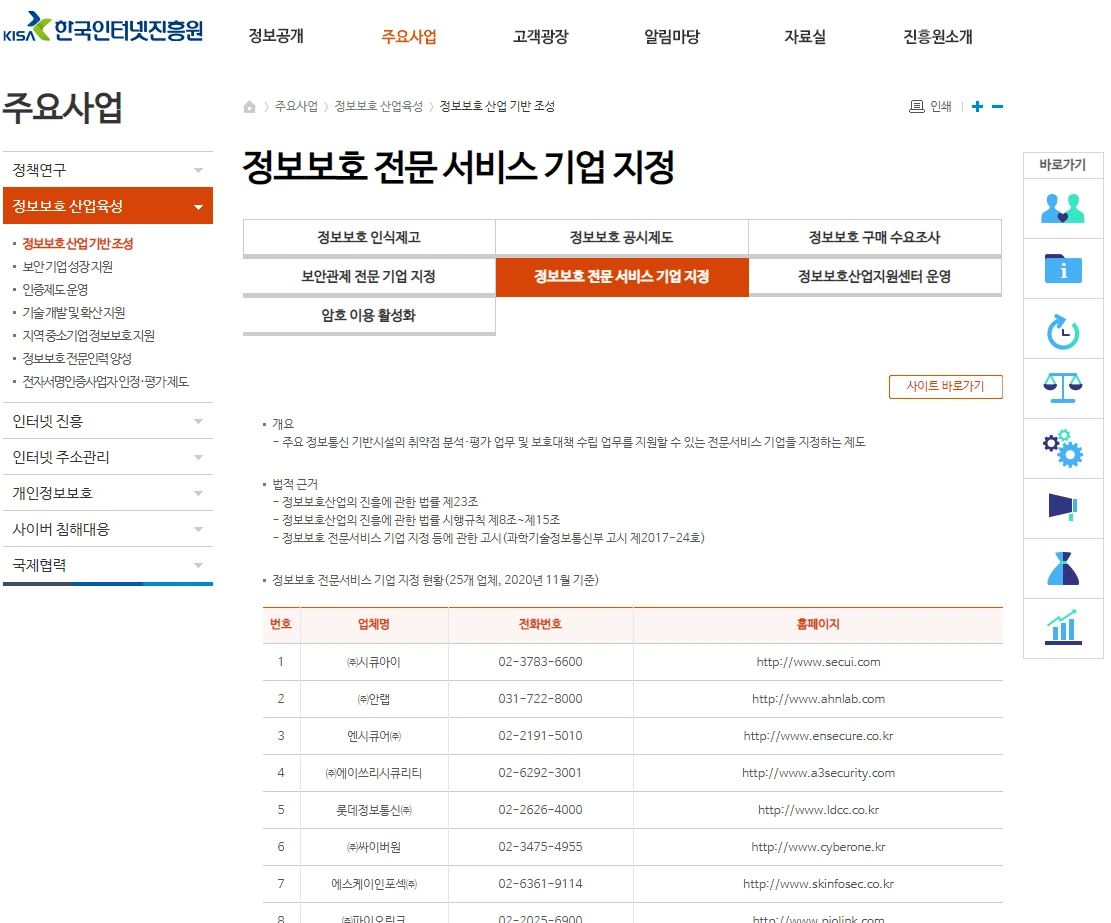This screenshot has height=923, width=1111.
Task: Select 정보보호 전문 서비스 기업 지정 tab
Action: point(621,276)
